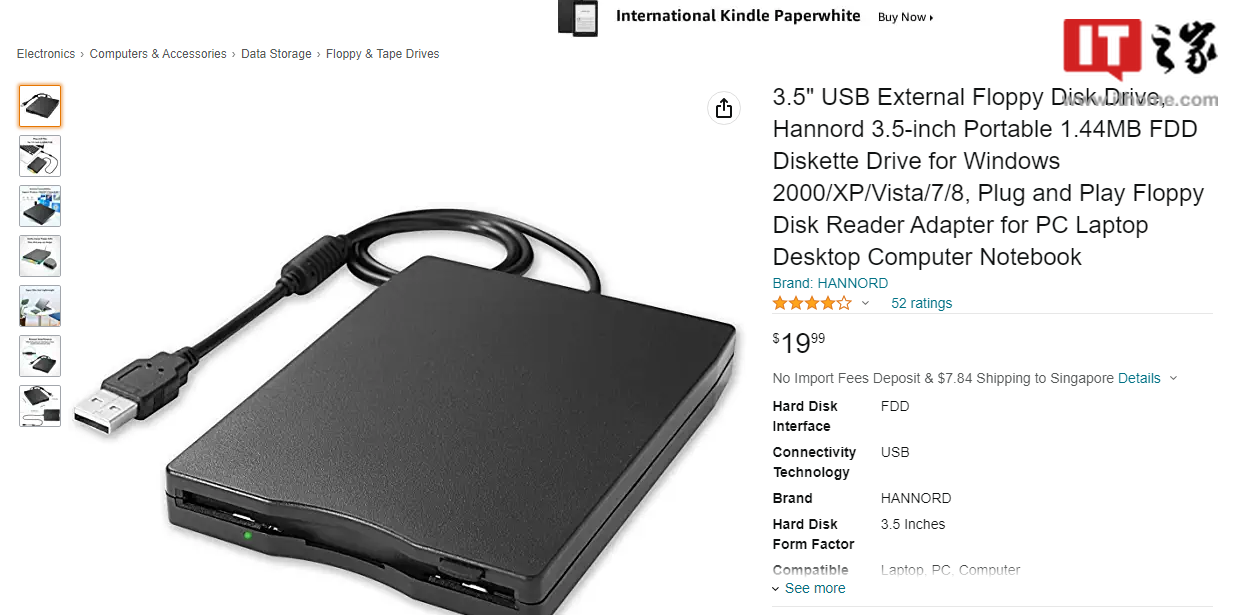Expand product specs with See more
1237x615 pixels.
coord(809,588)
